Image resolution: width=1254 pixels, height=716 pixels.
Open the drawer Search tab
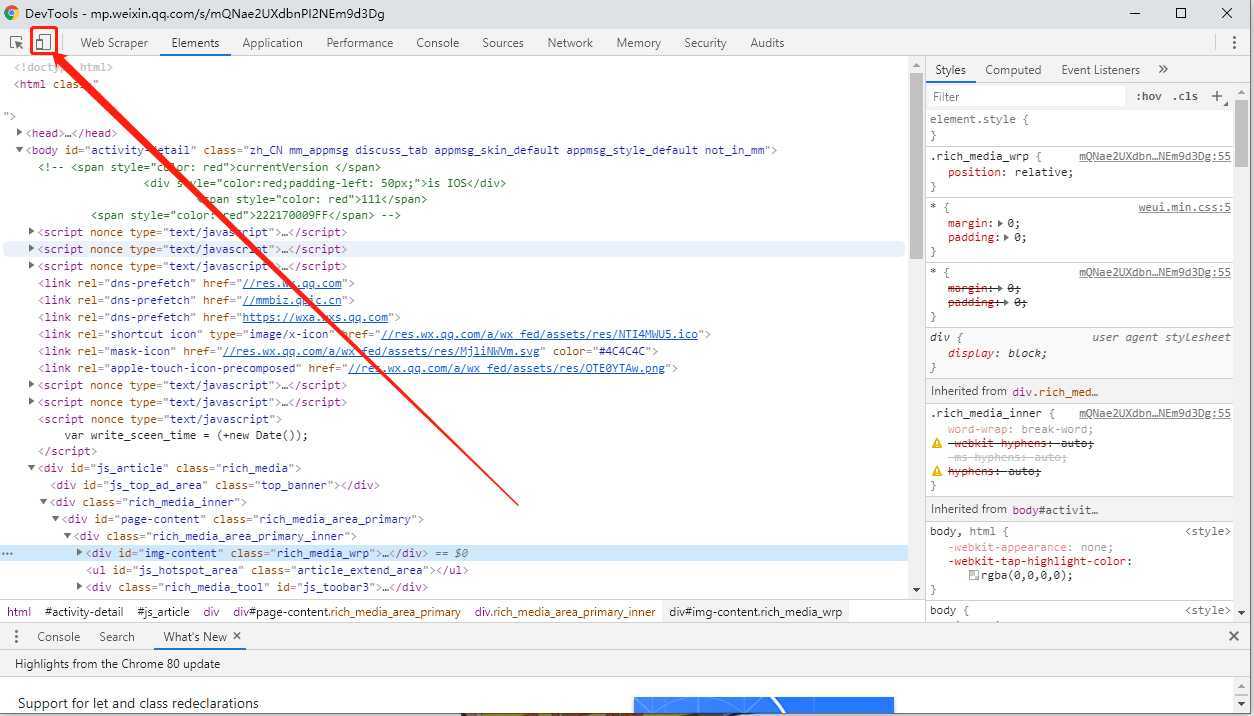117,637
